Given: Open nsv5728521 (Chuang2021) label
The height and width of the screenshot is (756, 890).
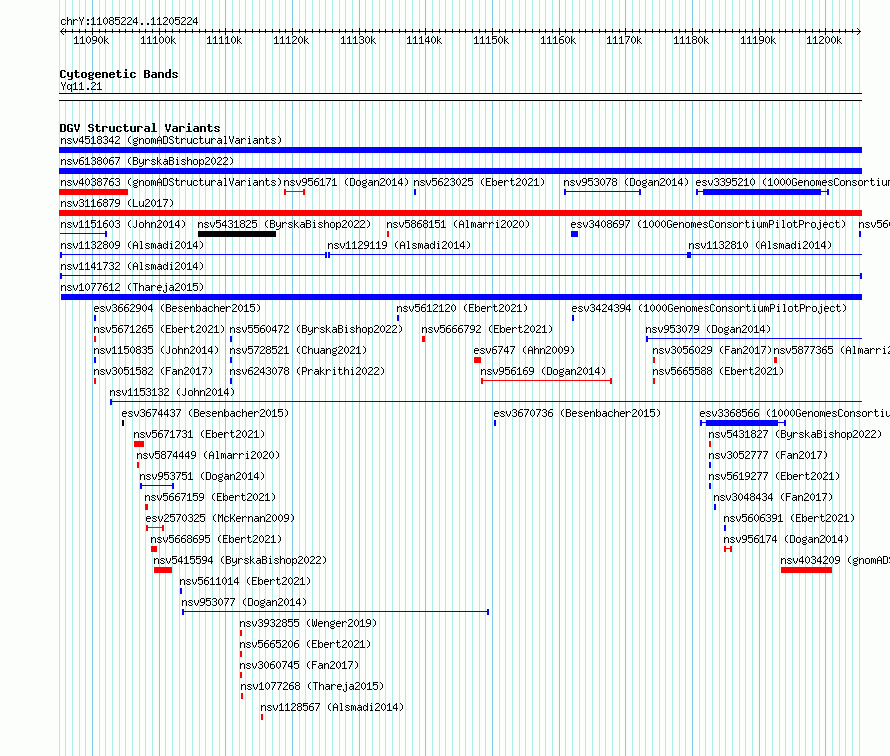Looking at the screenshot, I should click(298, 350).
